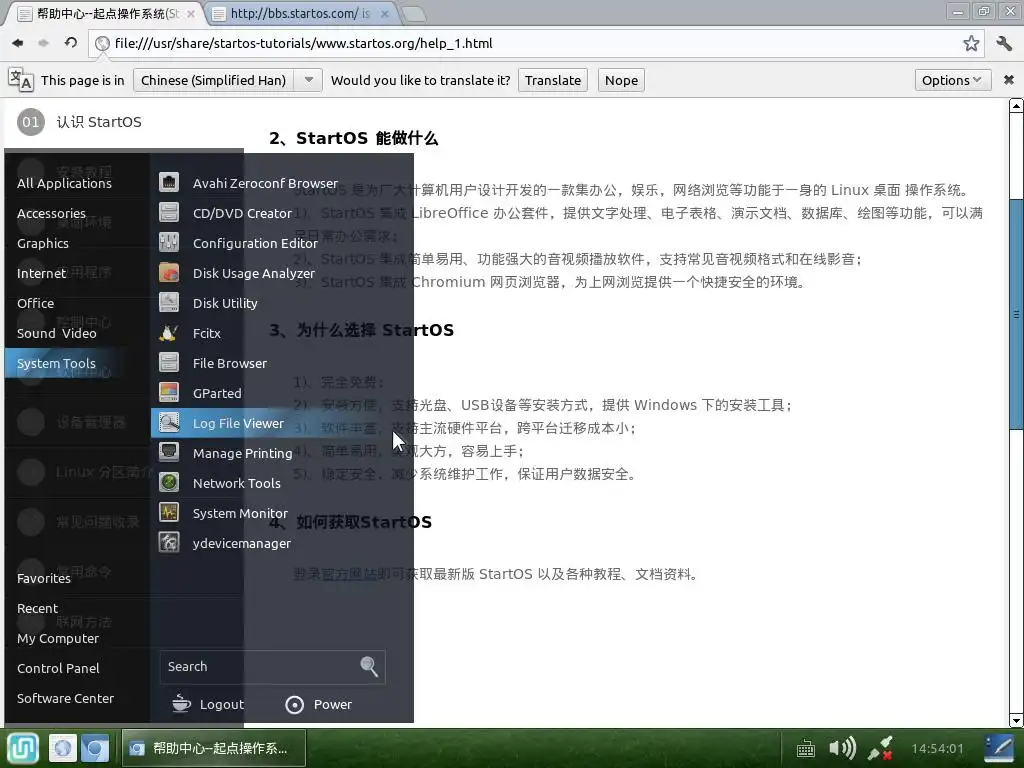Select the All Applications category
The height and width of the screenshot is (768, 1024).
click(64, 184)
